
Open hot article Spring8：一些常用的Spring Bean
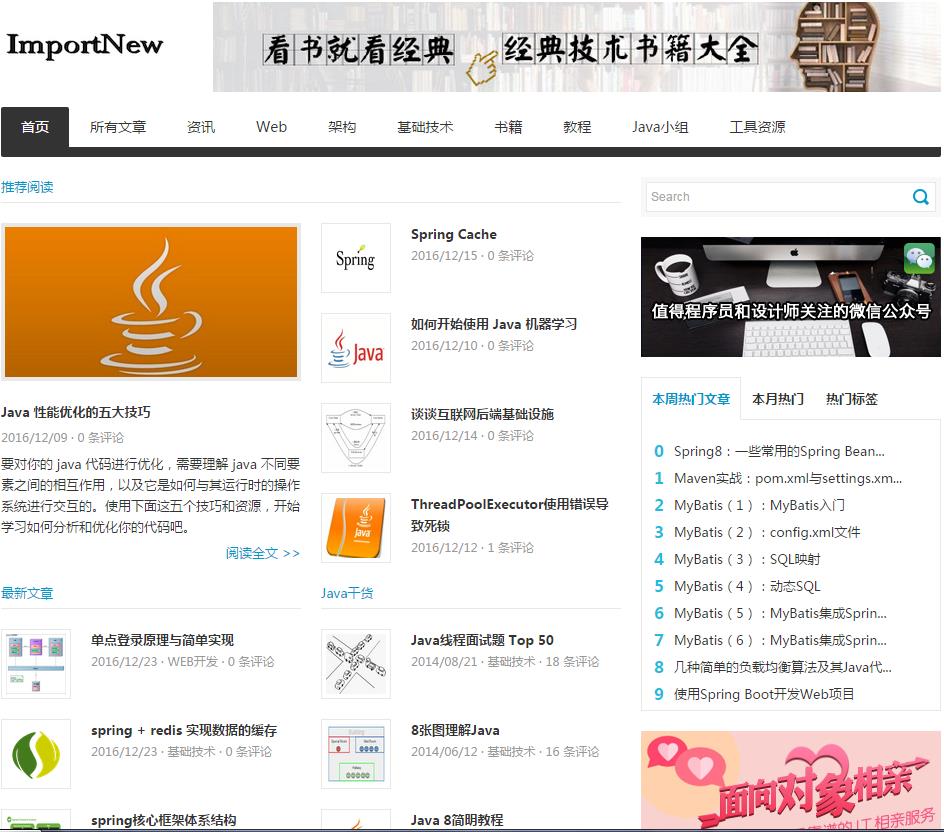coord(779,451)
